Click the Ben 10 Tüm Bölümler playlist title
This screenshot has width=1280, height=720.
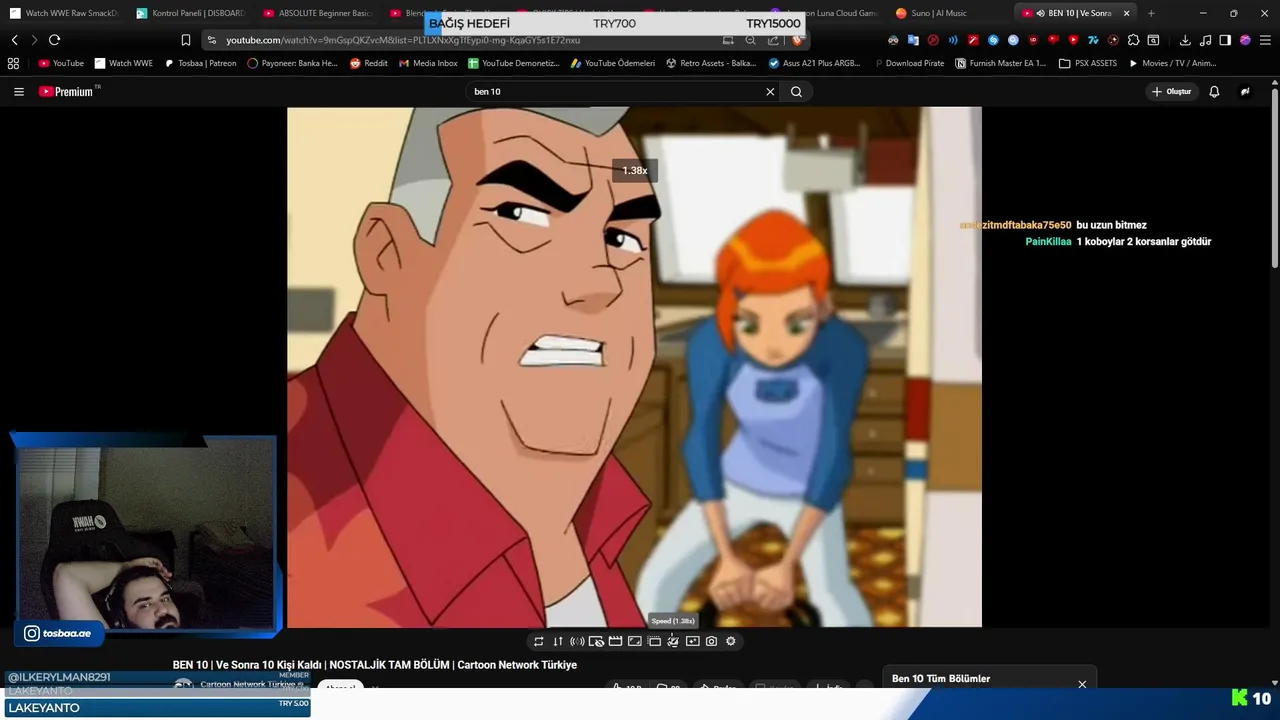(x=941, y=679)
